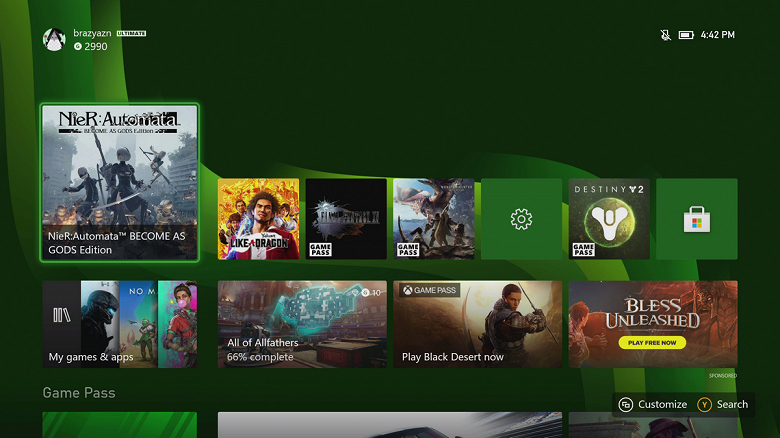780x438 pixels.
Task: View All of Allfathers achievement progress
Action: pos(302,324)
